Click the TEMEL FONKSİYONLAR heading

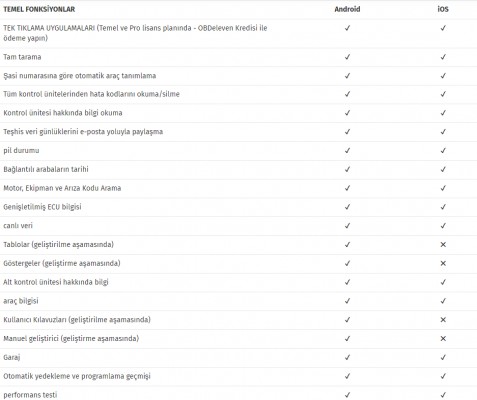pyautogui.click(x=39, y=9)
